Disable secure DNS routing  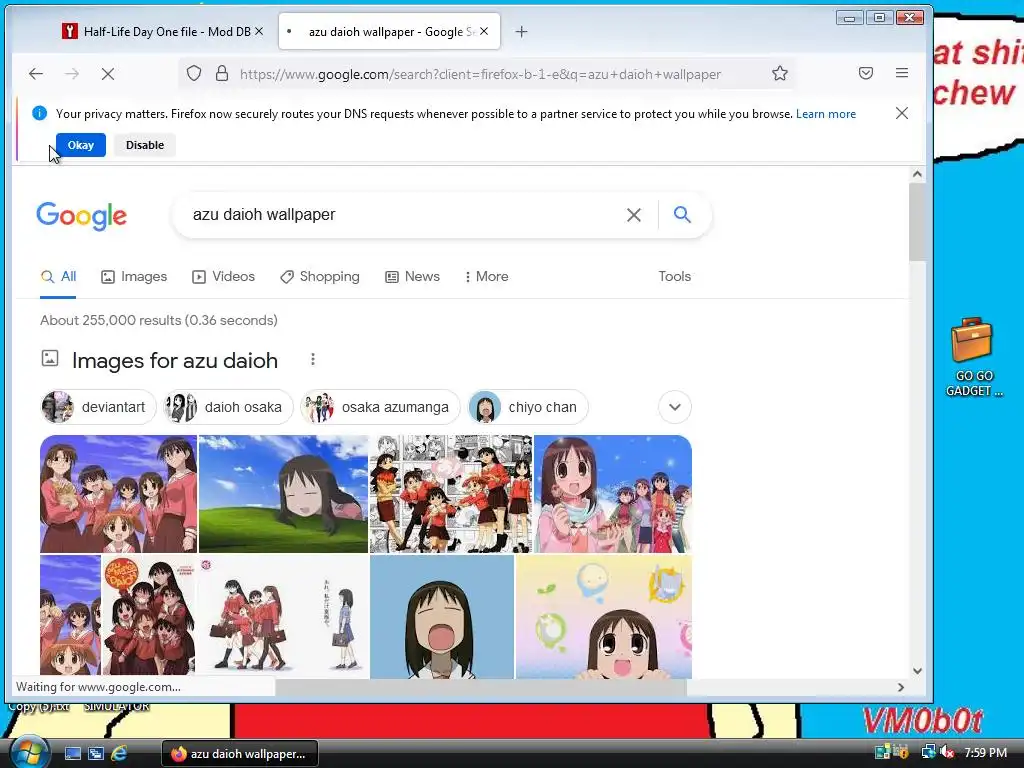(145, 145)
